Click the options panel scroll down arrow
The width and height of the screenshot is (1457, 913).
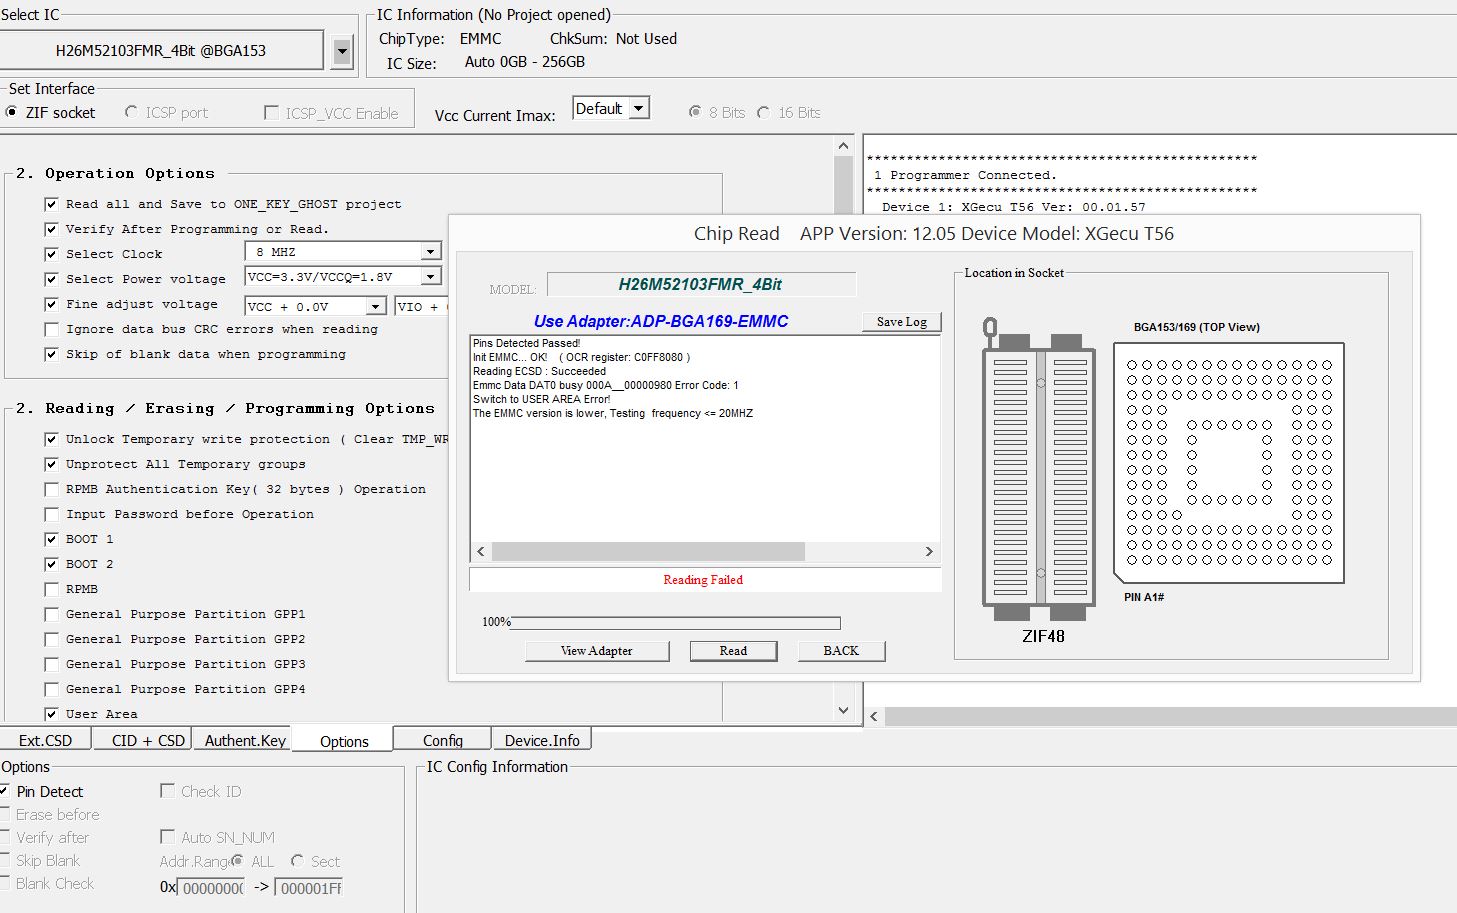point(843,710)
